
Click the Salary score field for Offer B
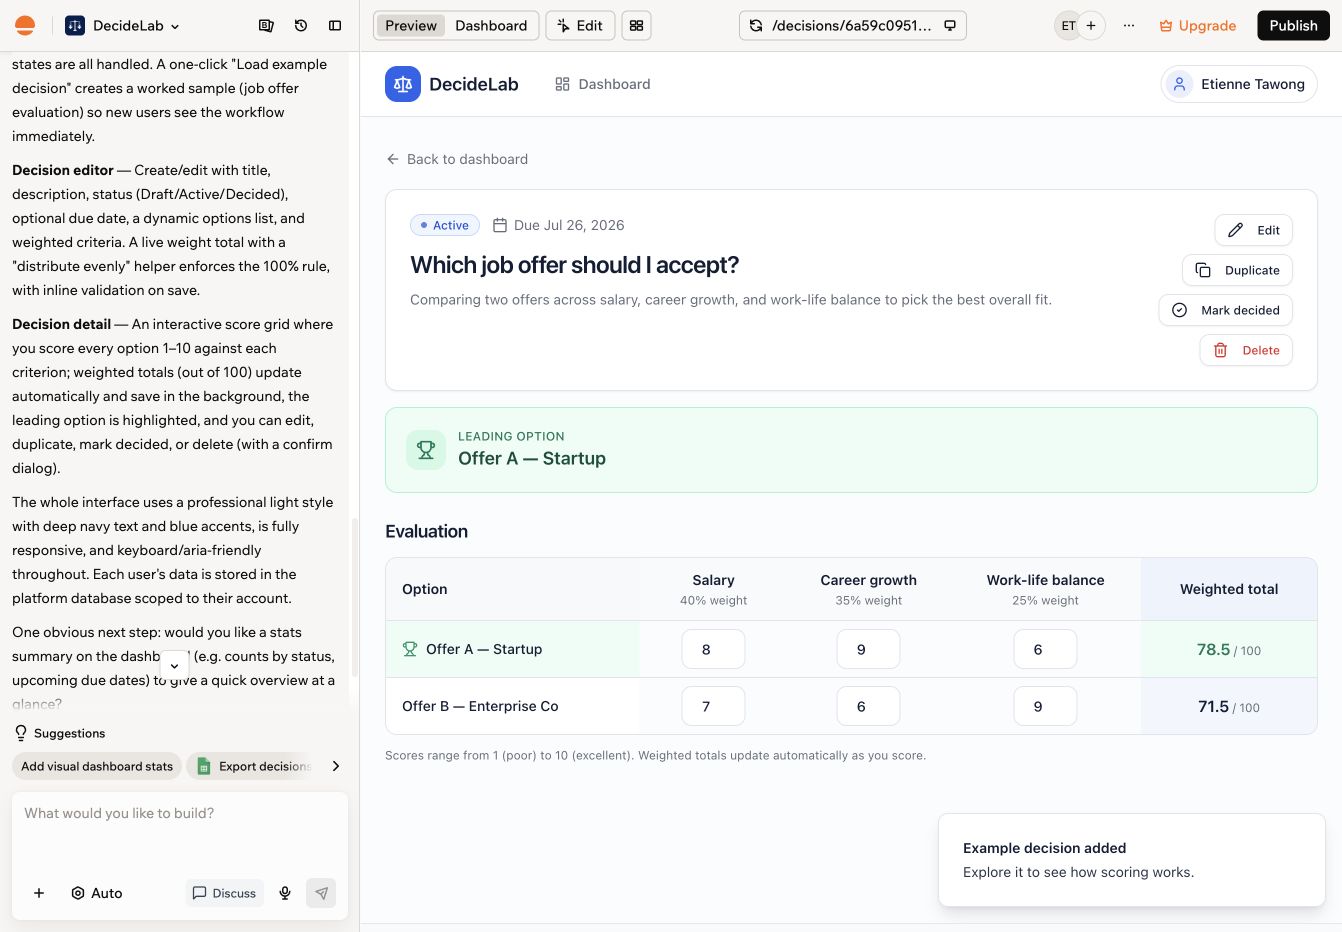(713, 706)
